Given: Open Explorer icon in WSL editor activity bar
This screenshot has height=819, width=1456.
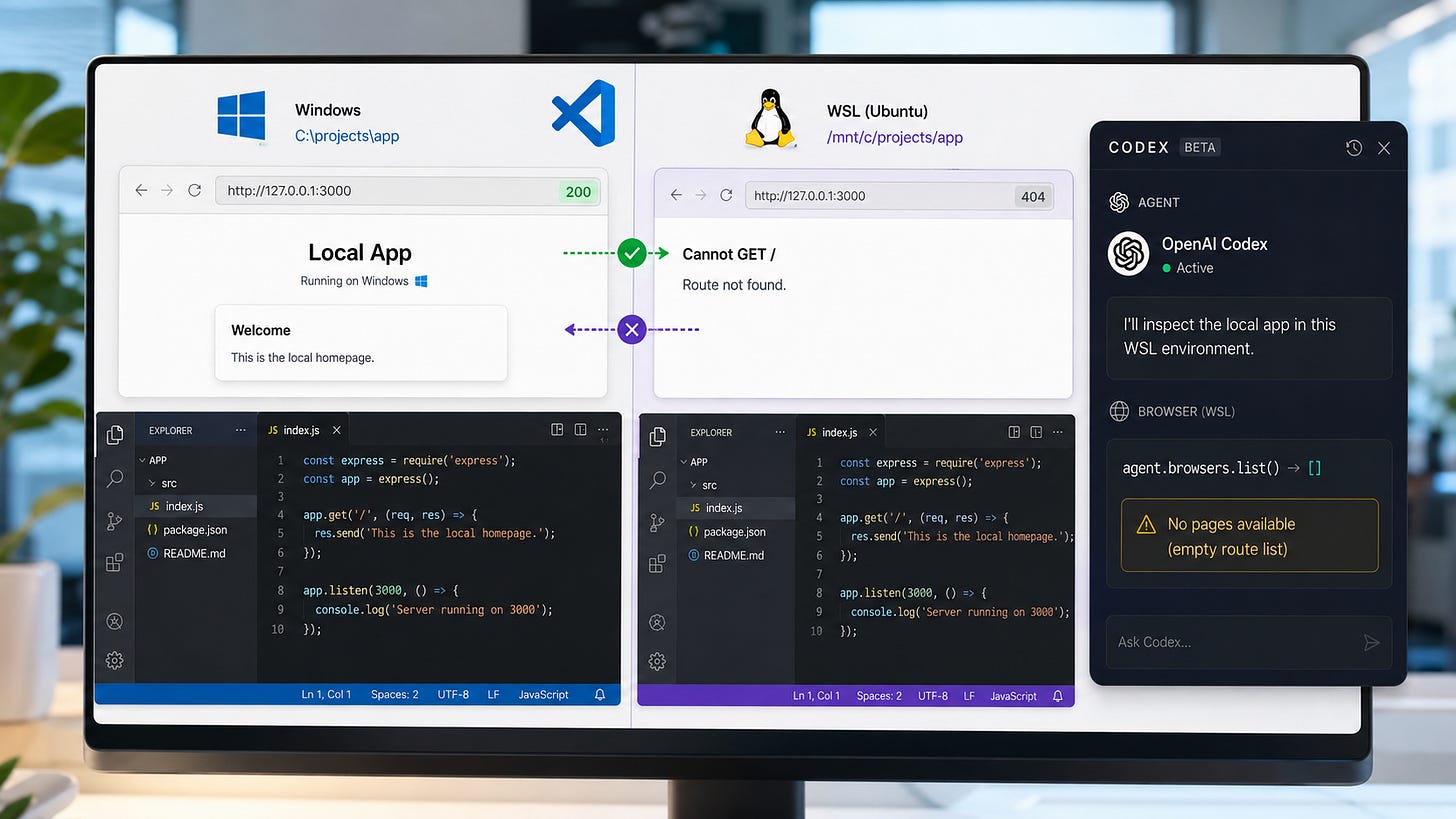Looking at the screenshot, I should (658, 437).
